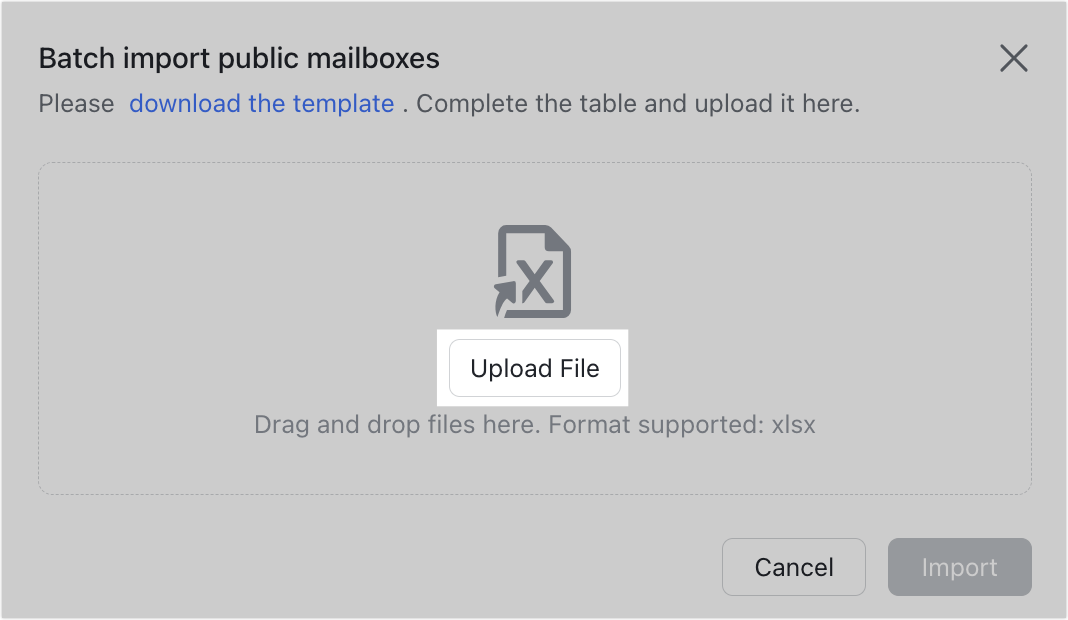
Task: Select the Excel file symbol in the upload area
Action: [534, 270]
